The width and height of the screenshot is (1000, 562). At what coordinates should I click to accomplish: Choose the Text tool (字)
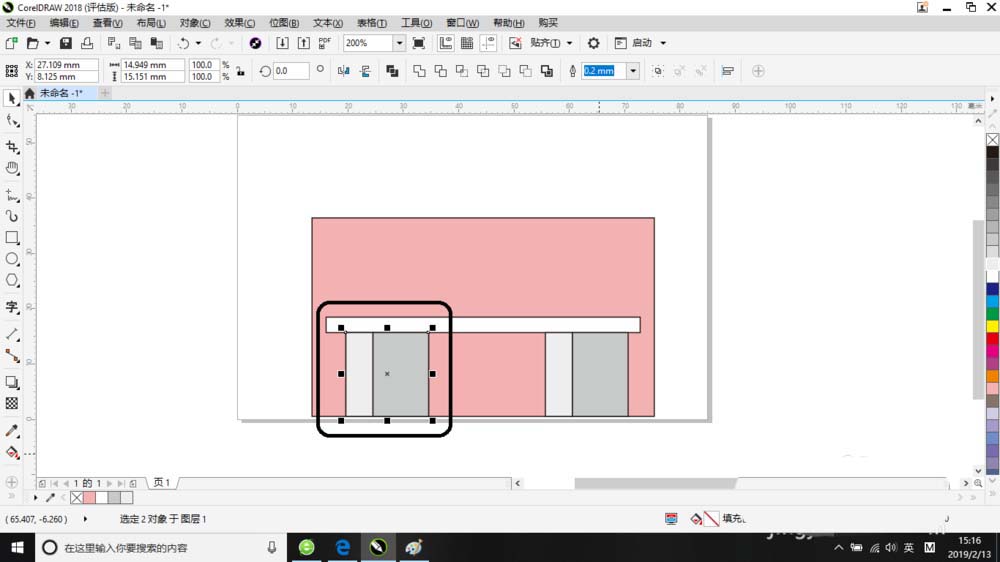pos(12,307)
